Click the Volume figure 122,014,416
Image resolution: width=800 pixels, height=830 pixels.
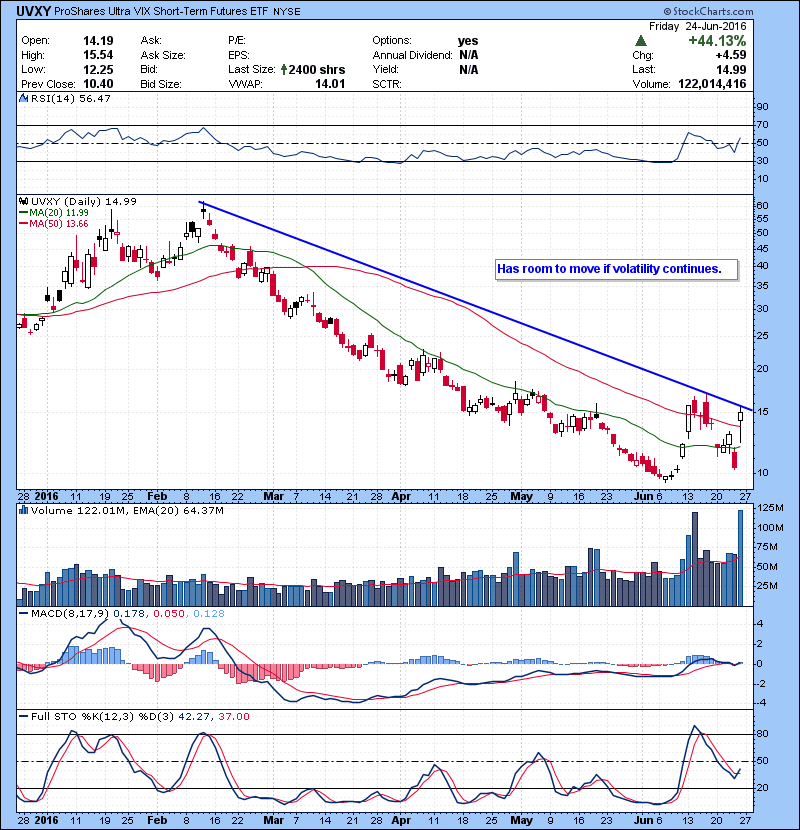(712, 84)
